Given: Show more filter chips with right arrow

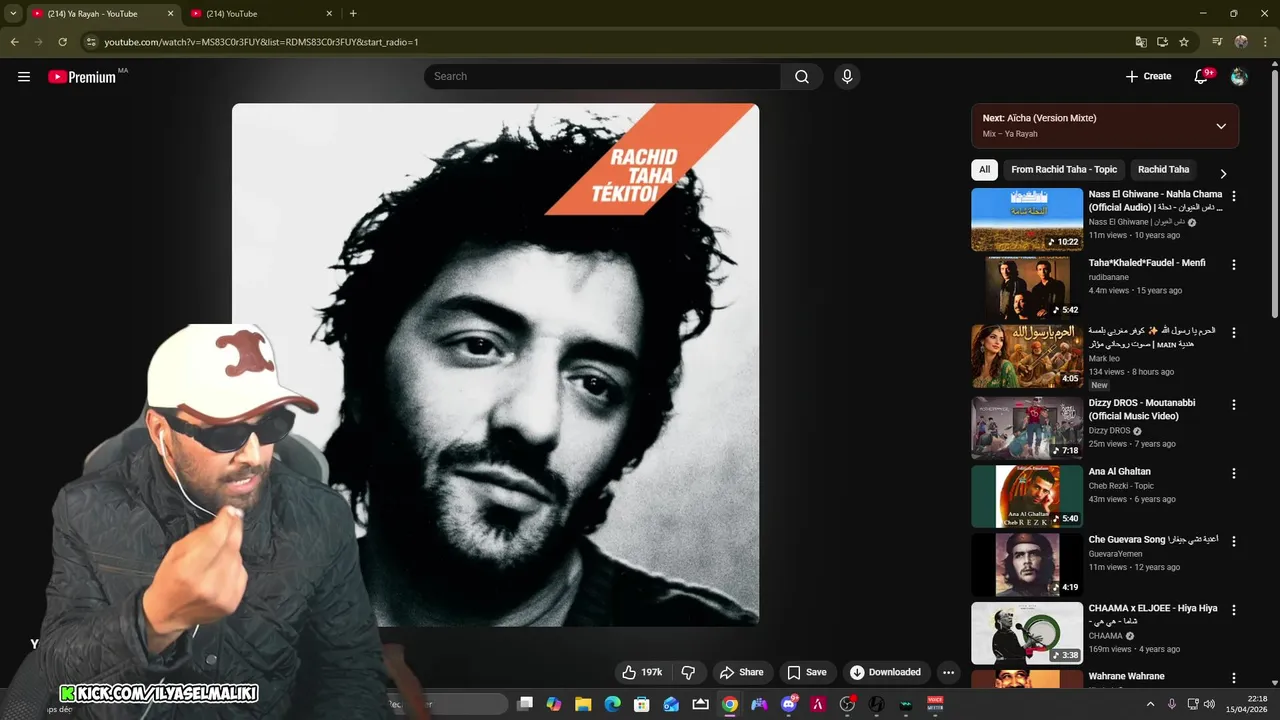Looking at the screenshot, I should (1223, 173).
